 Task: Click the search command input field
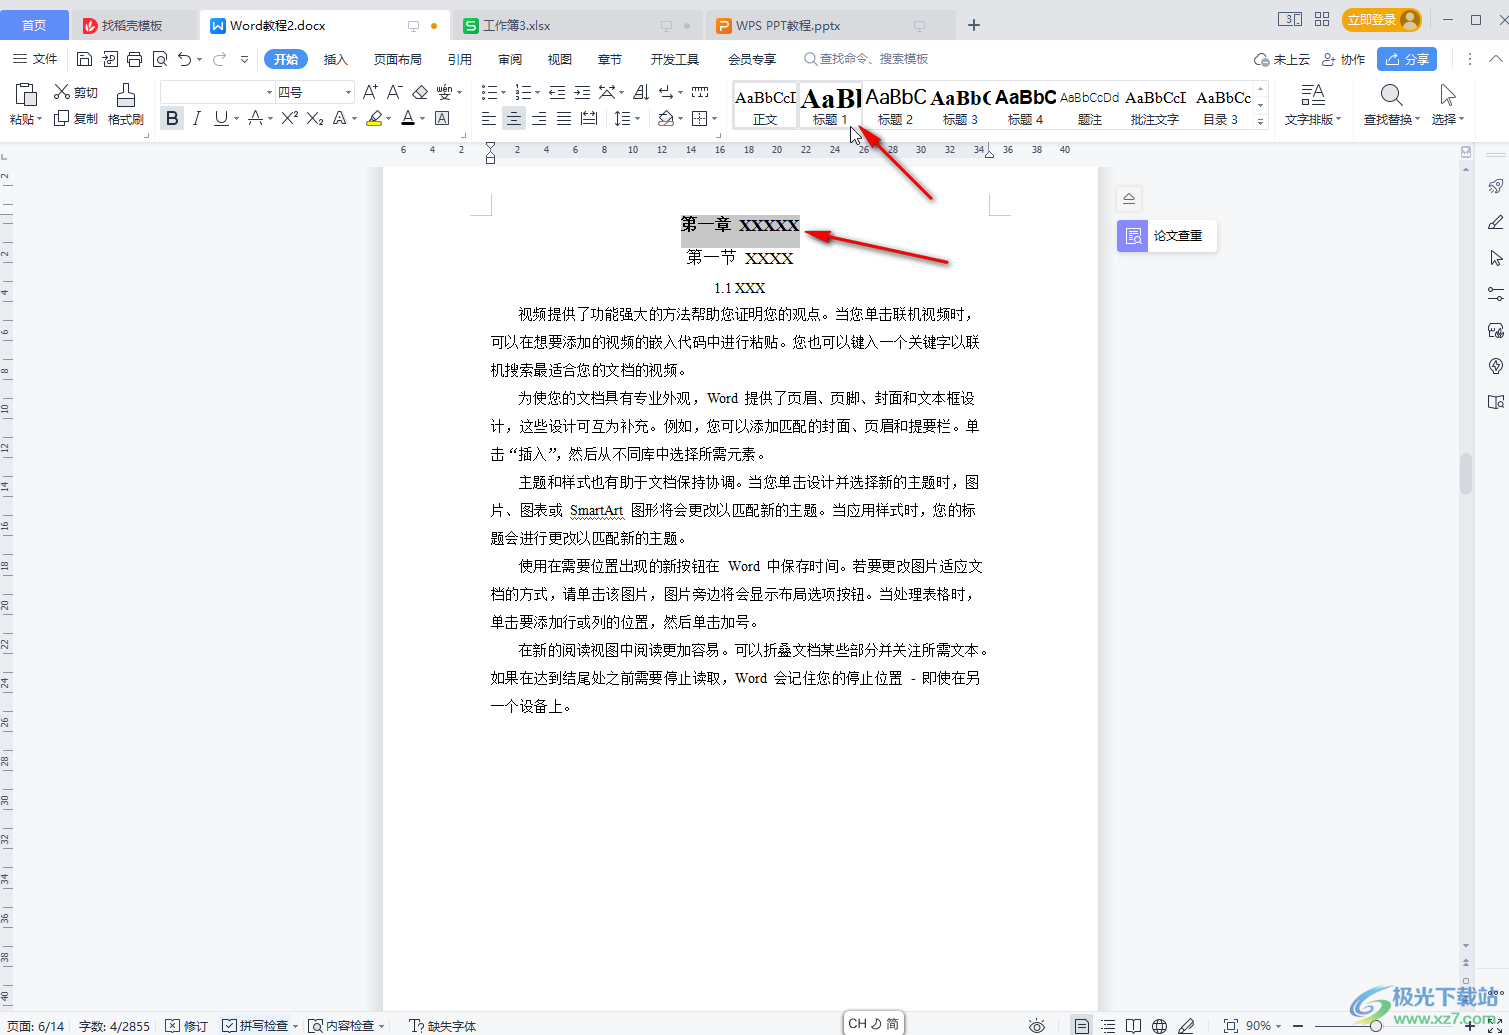[x=866, y=59]
